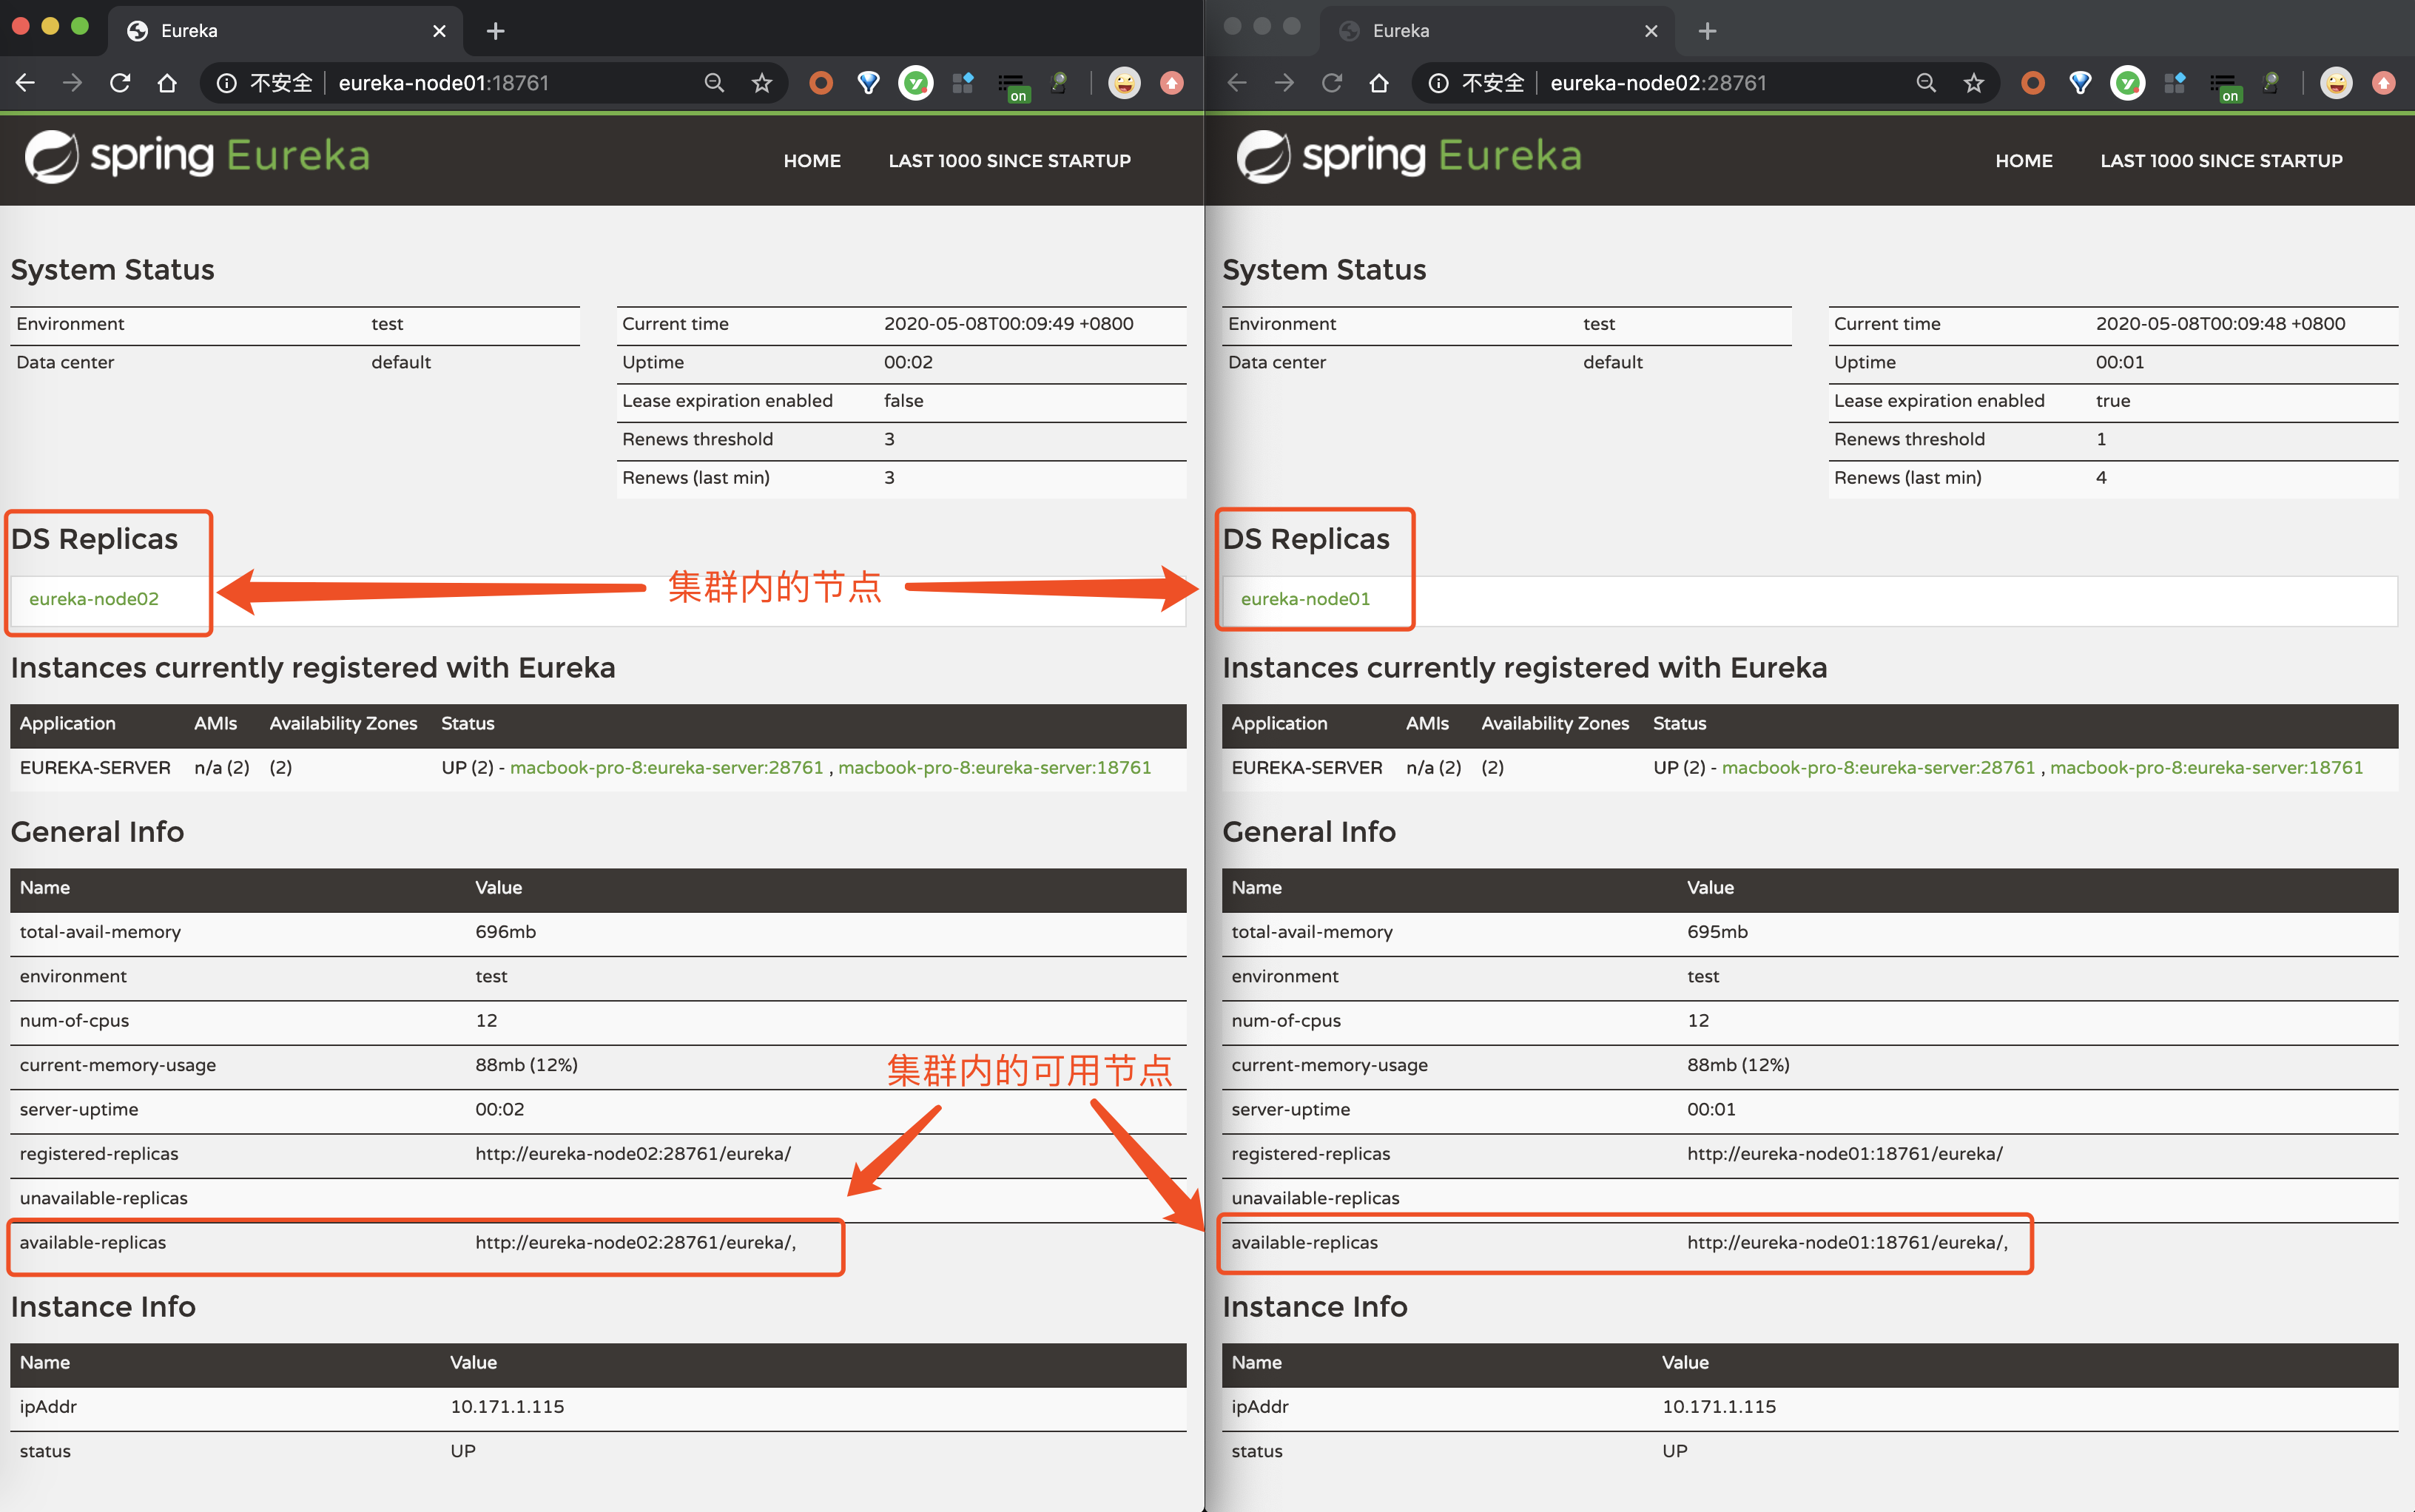Open eureka-node02 replica link
The height and width of the screenshot is (1512, 2415).
(94, 599)
